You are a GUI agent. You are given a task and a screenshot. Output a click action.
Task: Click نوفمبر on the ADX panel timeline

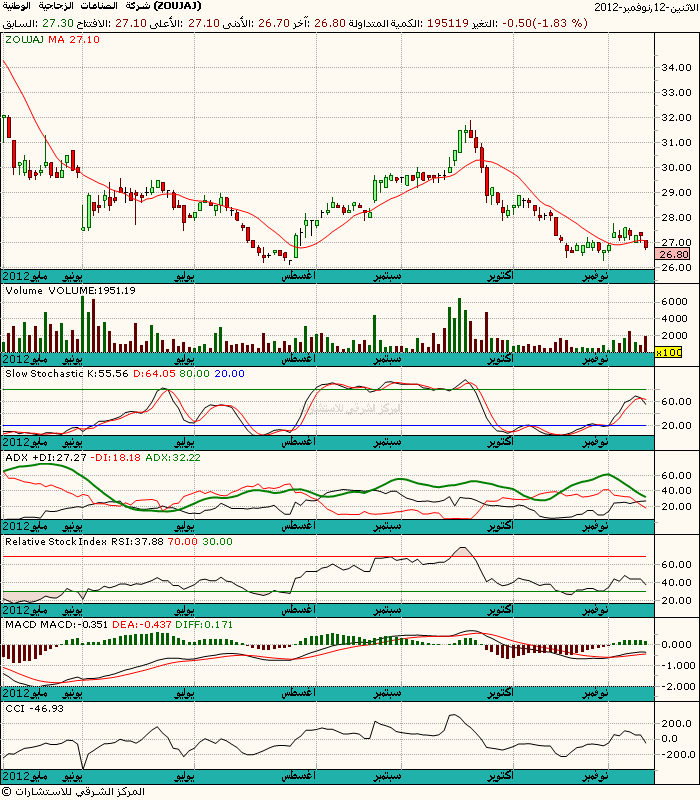[x=595, y=526]
